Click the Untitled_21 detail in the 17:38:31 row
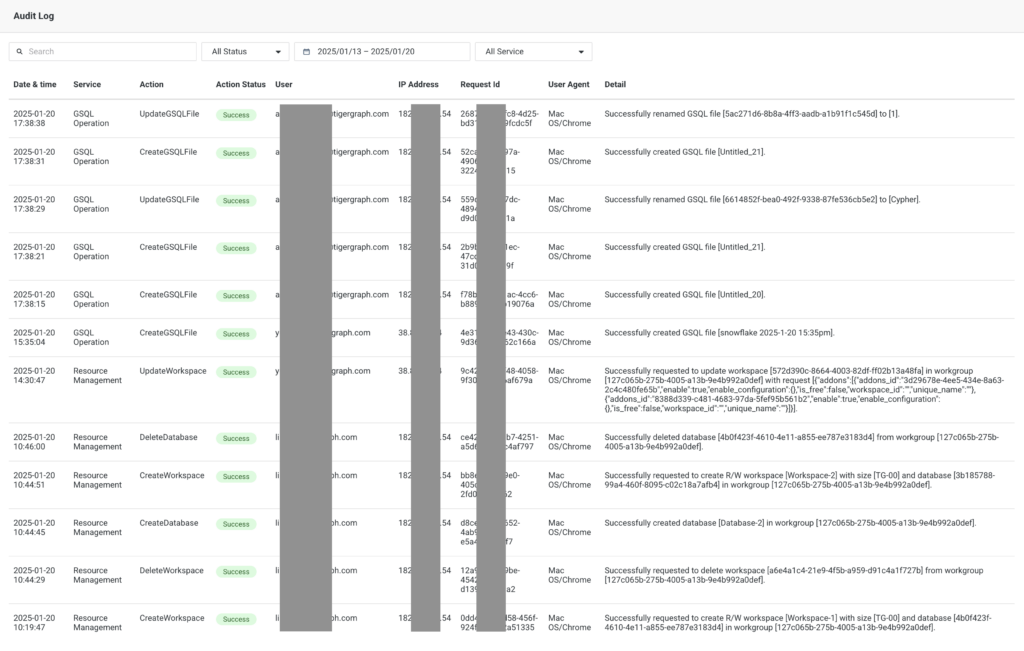Screen dimensions: 1024x651 684,152
